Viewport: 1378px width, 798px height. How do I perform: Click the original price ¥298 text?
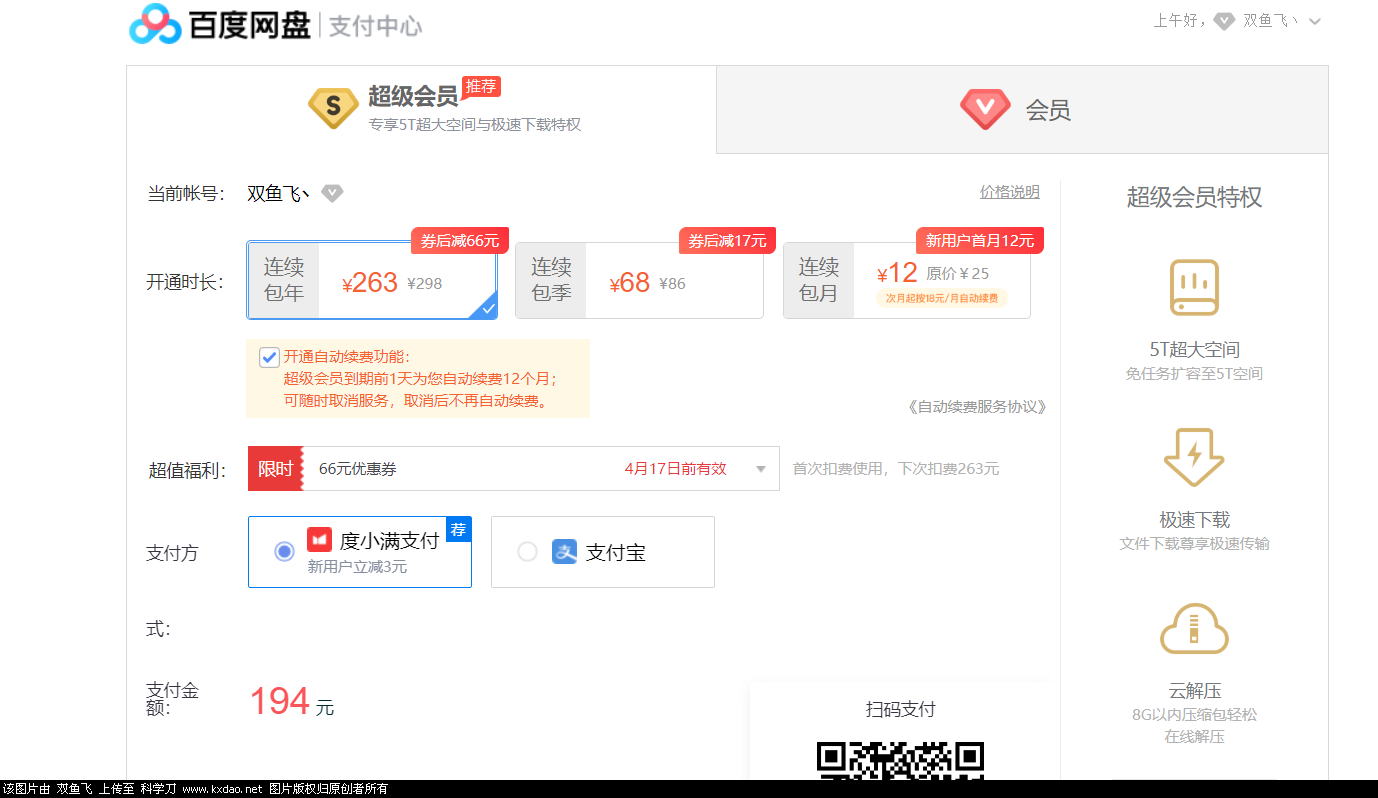(x=425, y=284)
